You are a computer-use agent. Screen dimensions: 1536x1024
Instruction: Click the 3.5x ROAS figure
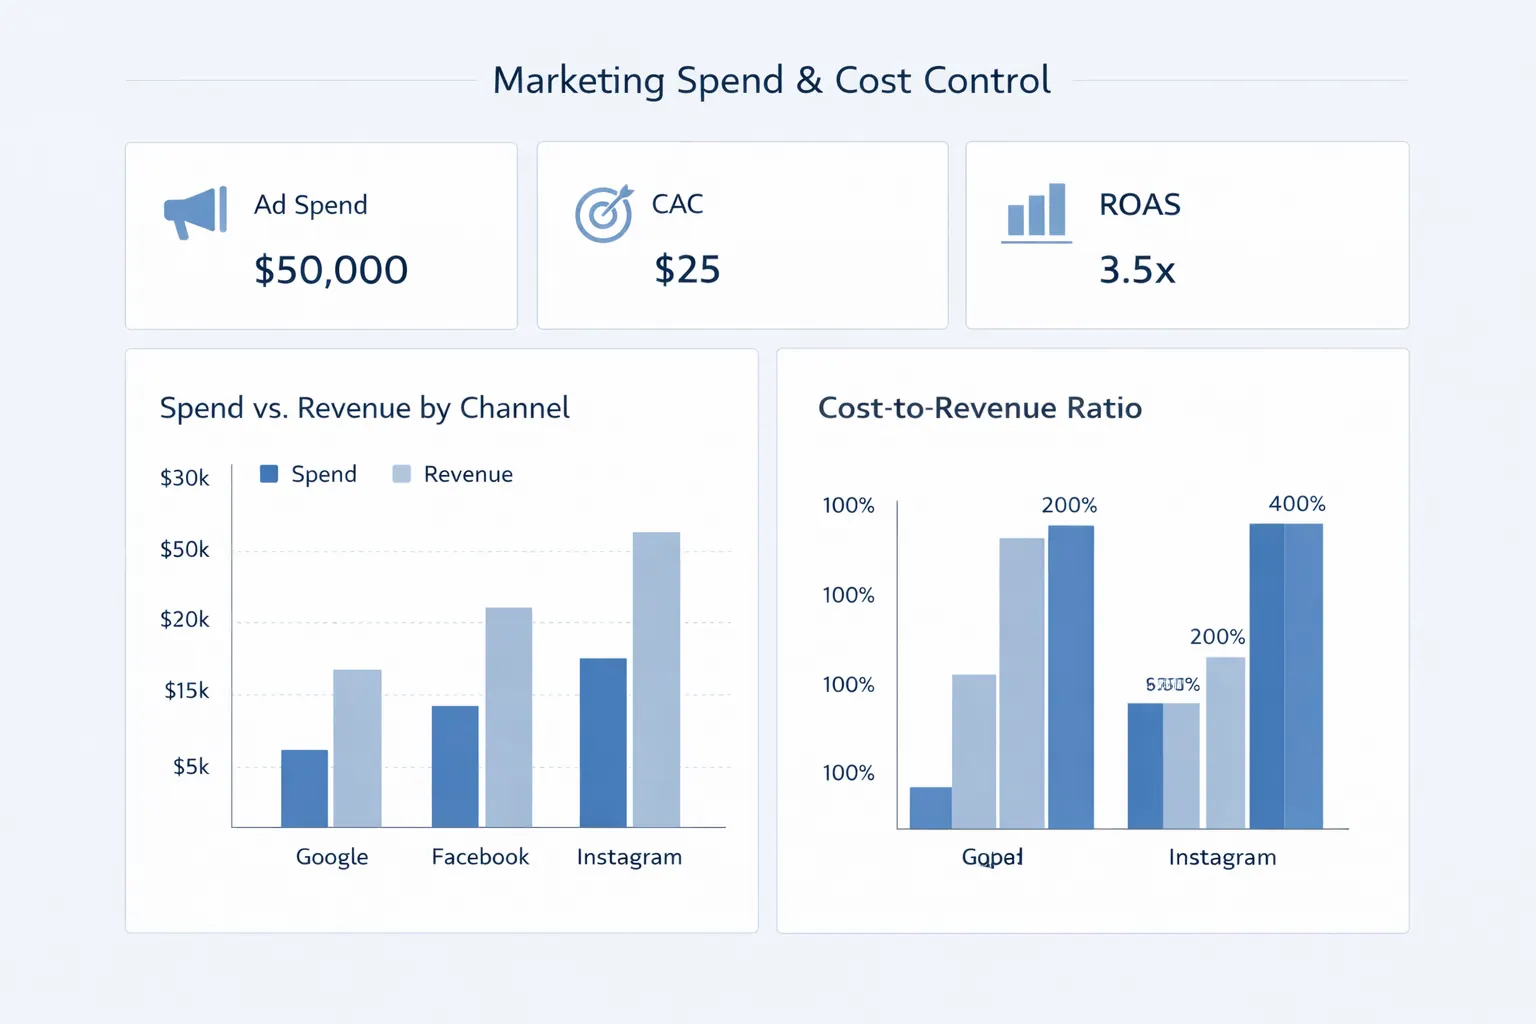(1137, 269)
